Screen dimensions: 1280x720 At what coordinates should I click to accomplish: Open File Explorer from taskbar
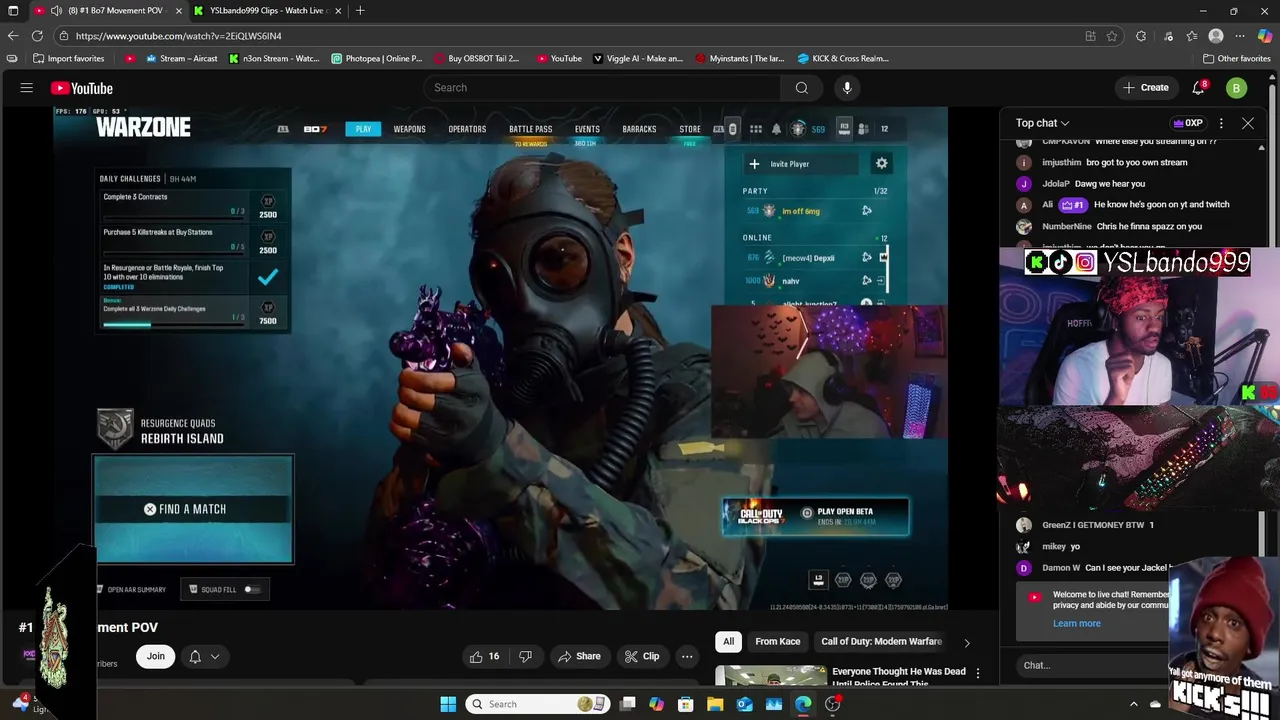[x=715, y=704]
